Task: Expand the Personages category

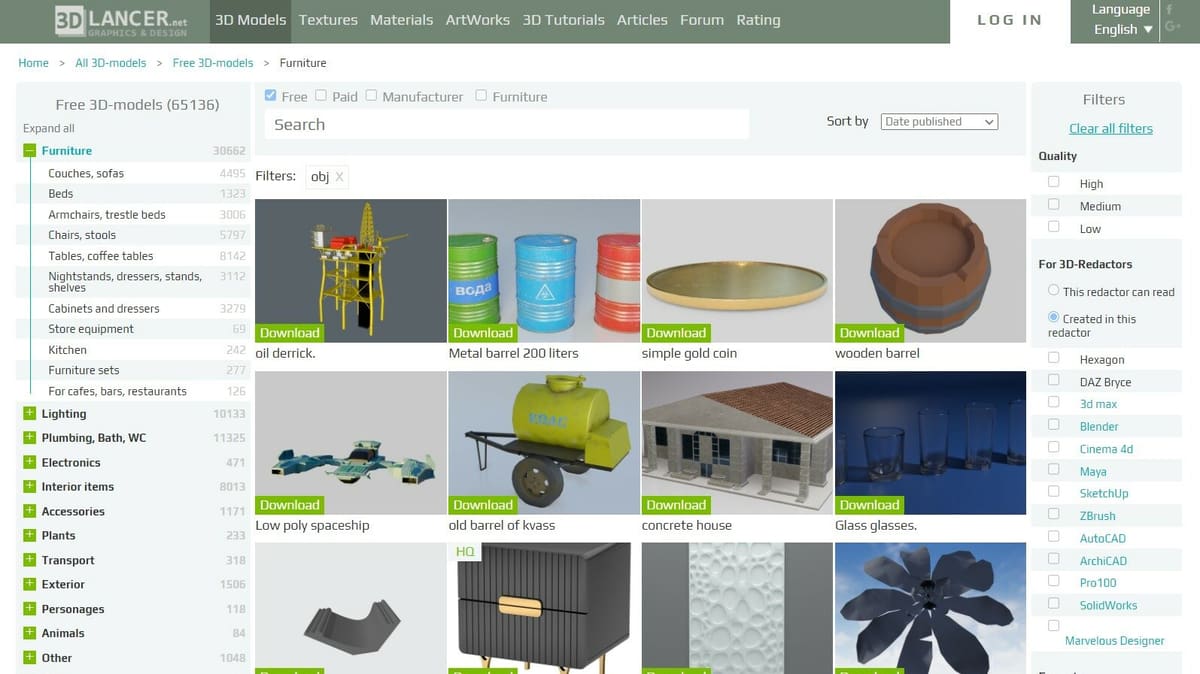Action: coord(30,609)
